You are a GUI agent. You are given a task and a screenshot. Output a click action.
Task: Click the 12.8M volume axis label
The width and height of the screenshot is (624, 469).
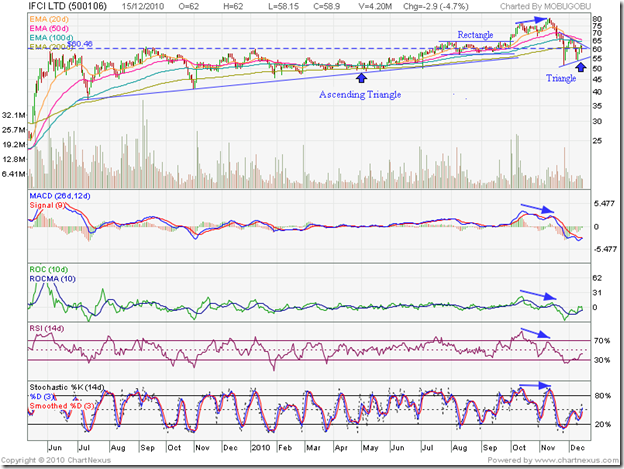(14, 159)
